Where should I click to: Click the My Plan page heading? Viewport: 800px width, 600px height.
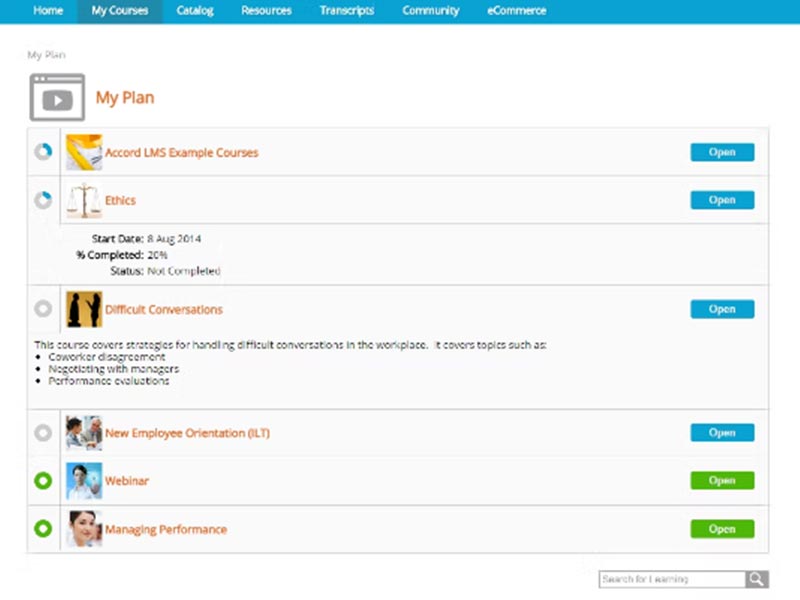[x=125, y=97]
